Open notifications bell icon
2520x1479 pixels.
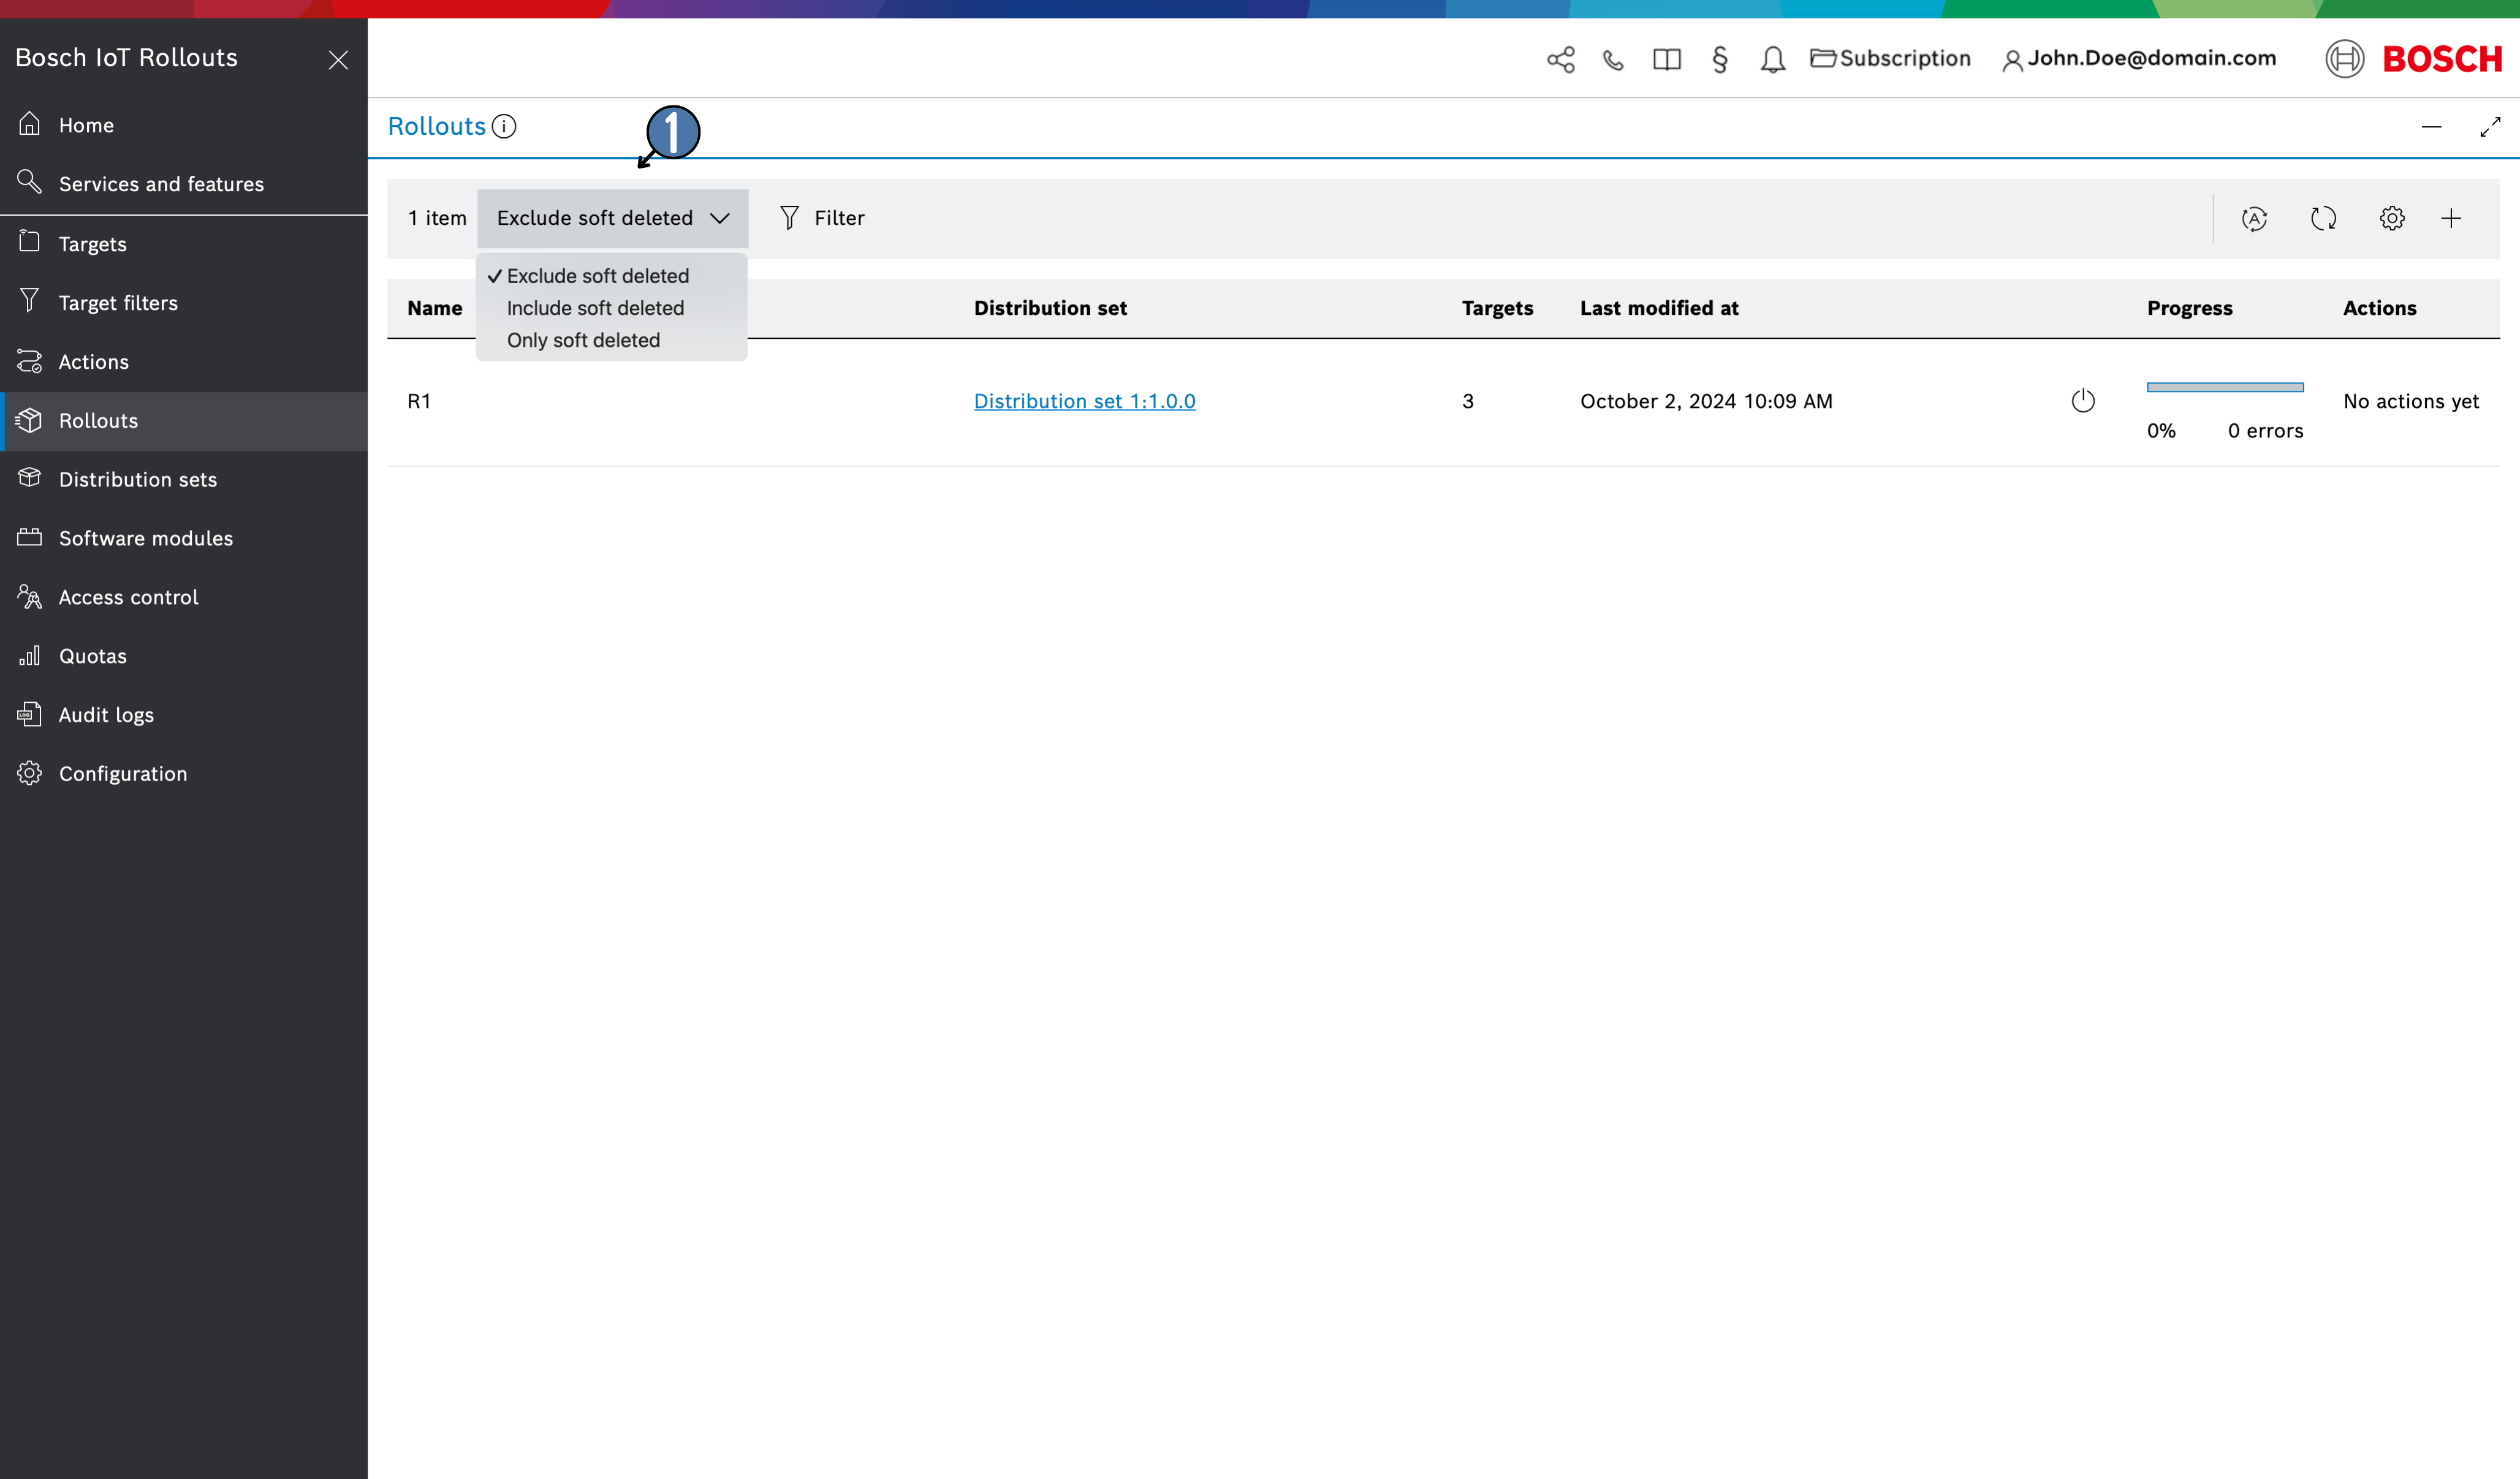(x=1773, y=60)
